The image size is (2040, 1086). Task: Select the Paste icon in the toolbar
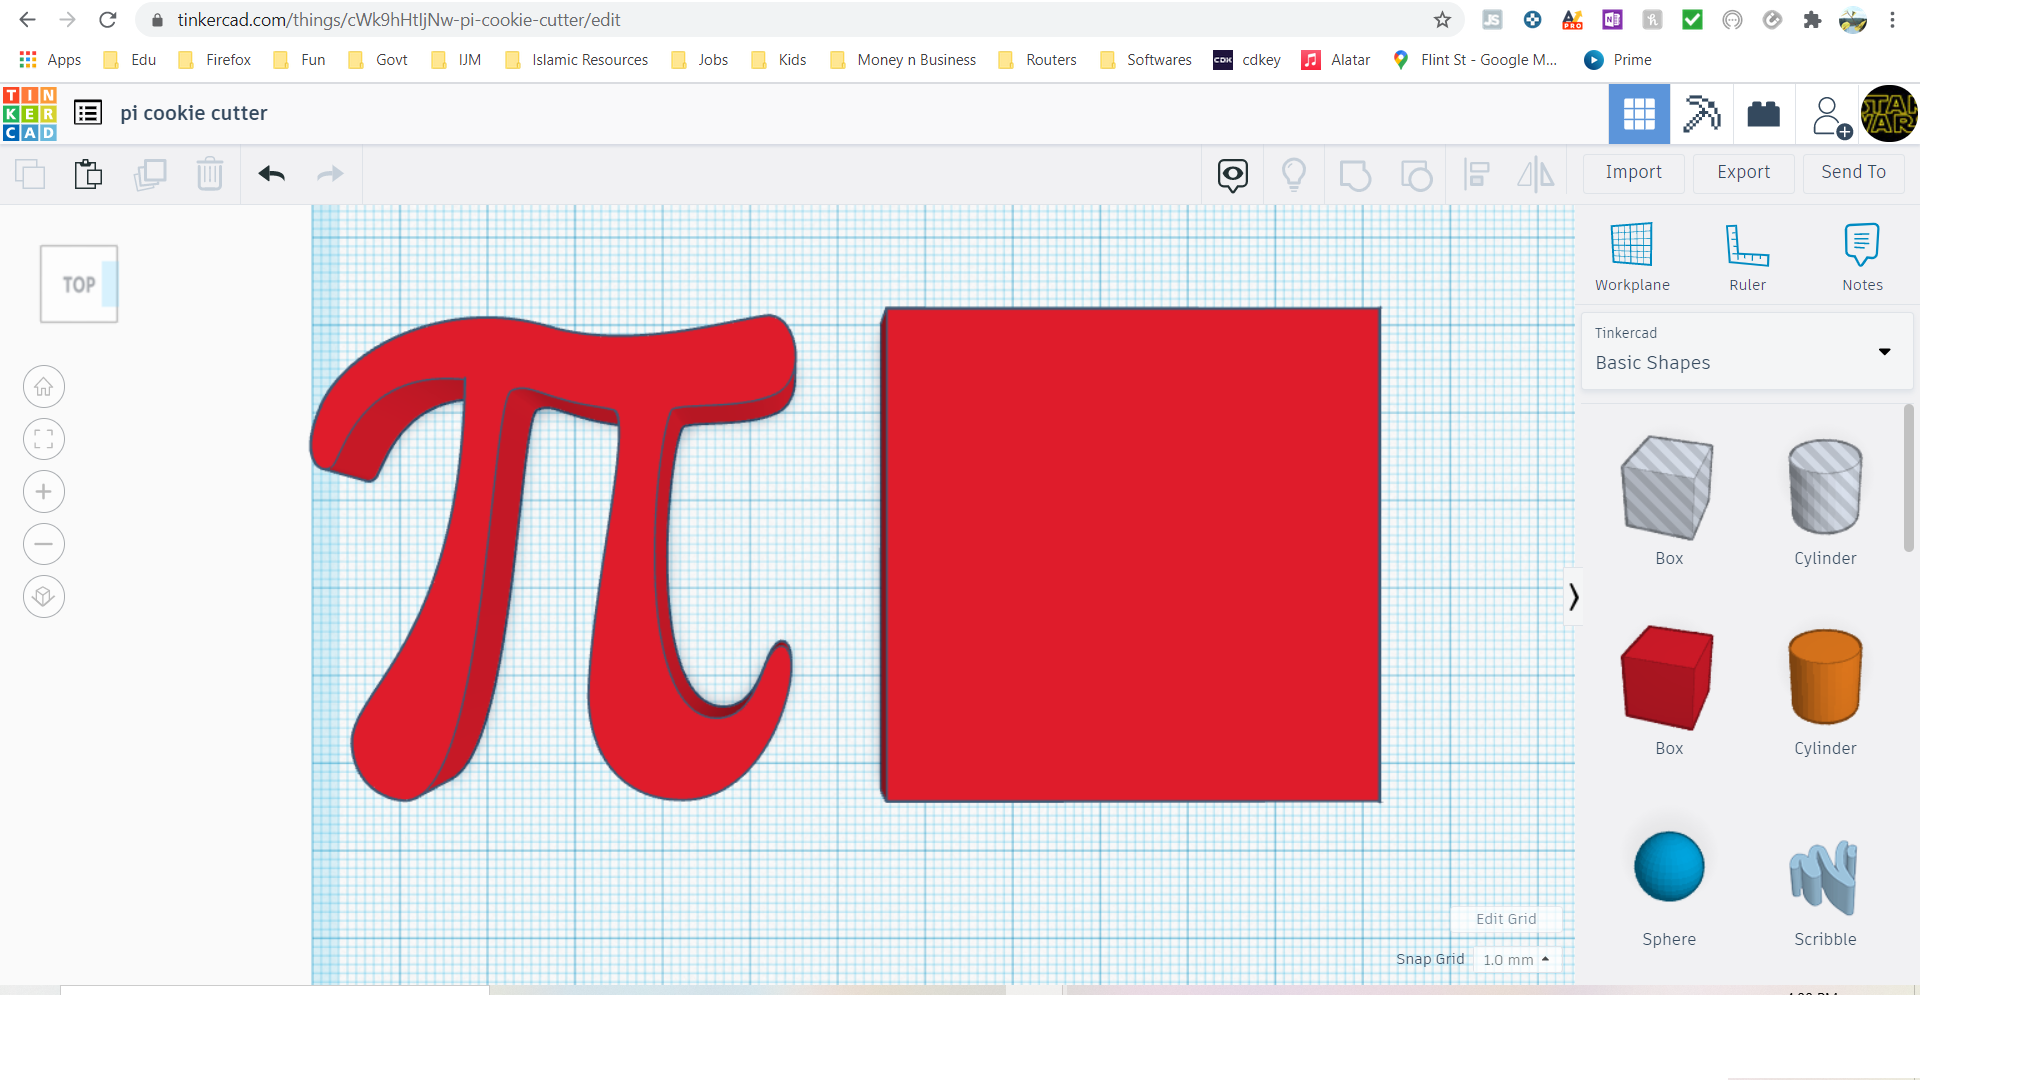[88, 173]
